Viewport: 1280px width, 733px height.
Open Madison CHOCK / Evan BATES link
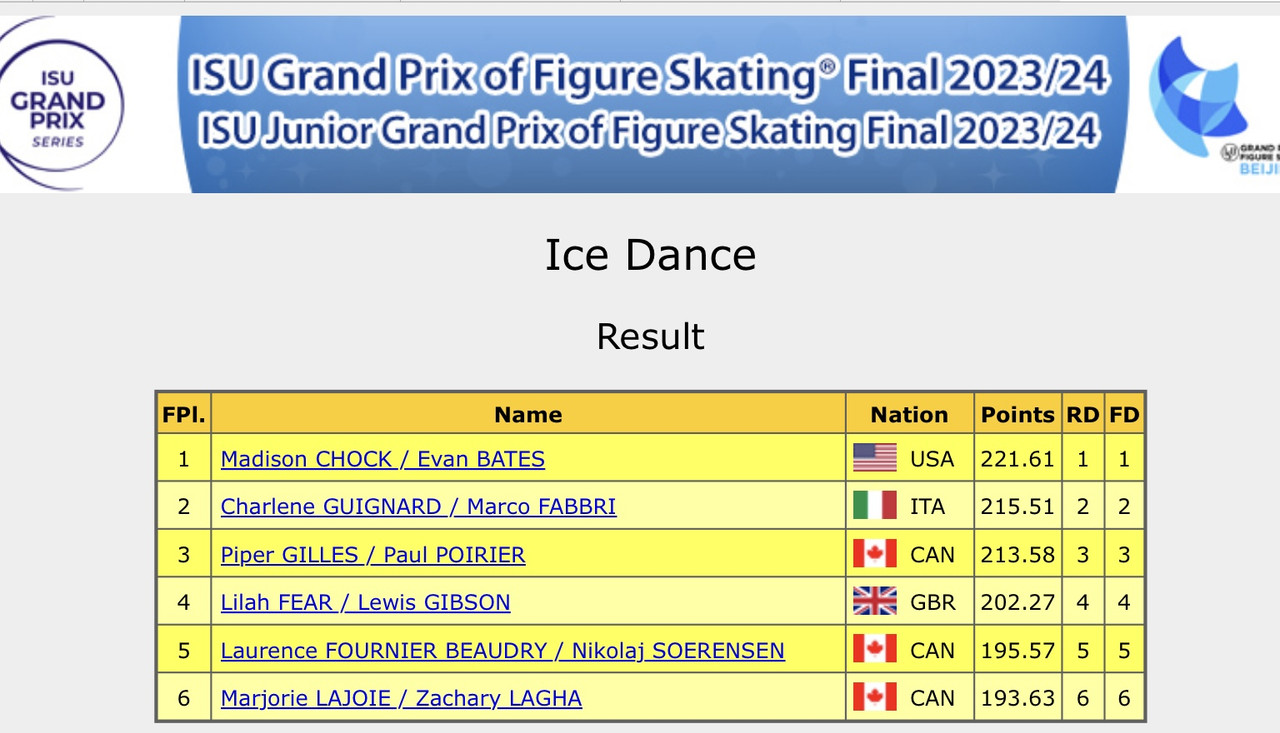(x=383, y=459)
